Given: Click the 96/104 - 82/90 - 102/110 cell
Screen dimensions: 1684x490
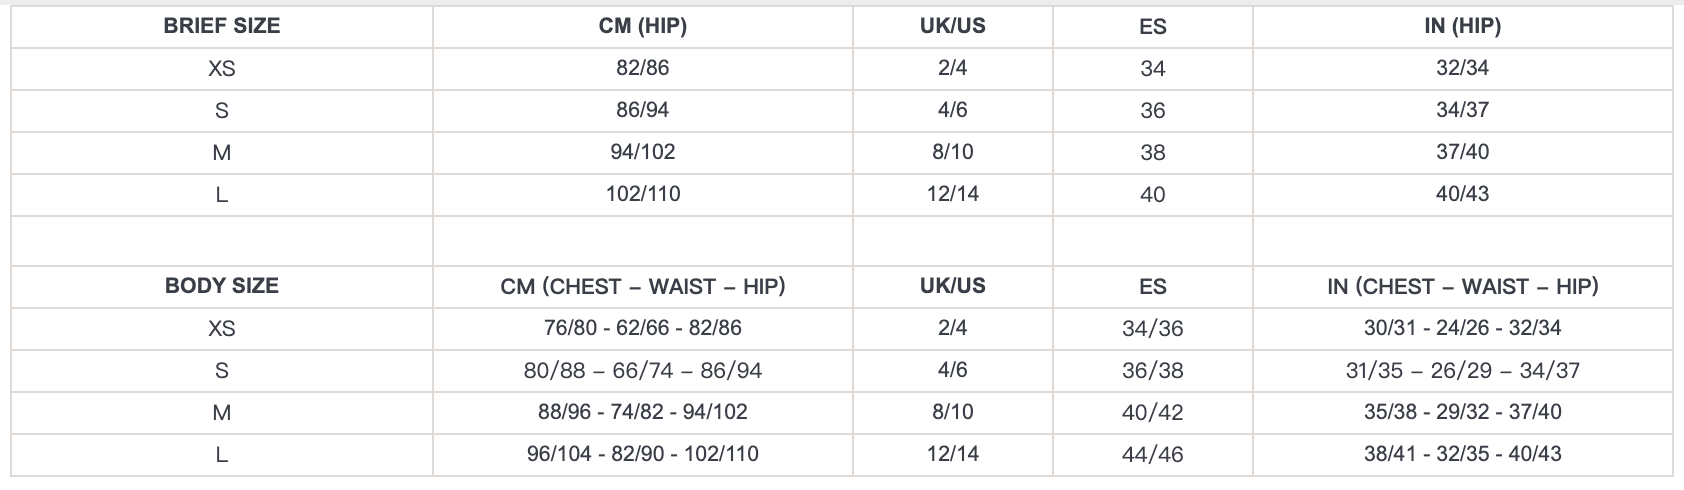Looking at the screenshot, I should tap(643, 454).
